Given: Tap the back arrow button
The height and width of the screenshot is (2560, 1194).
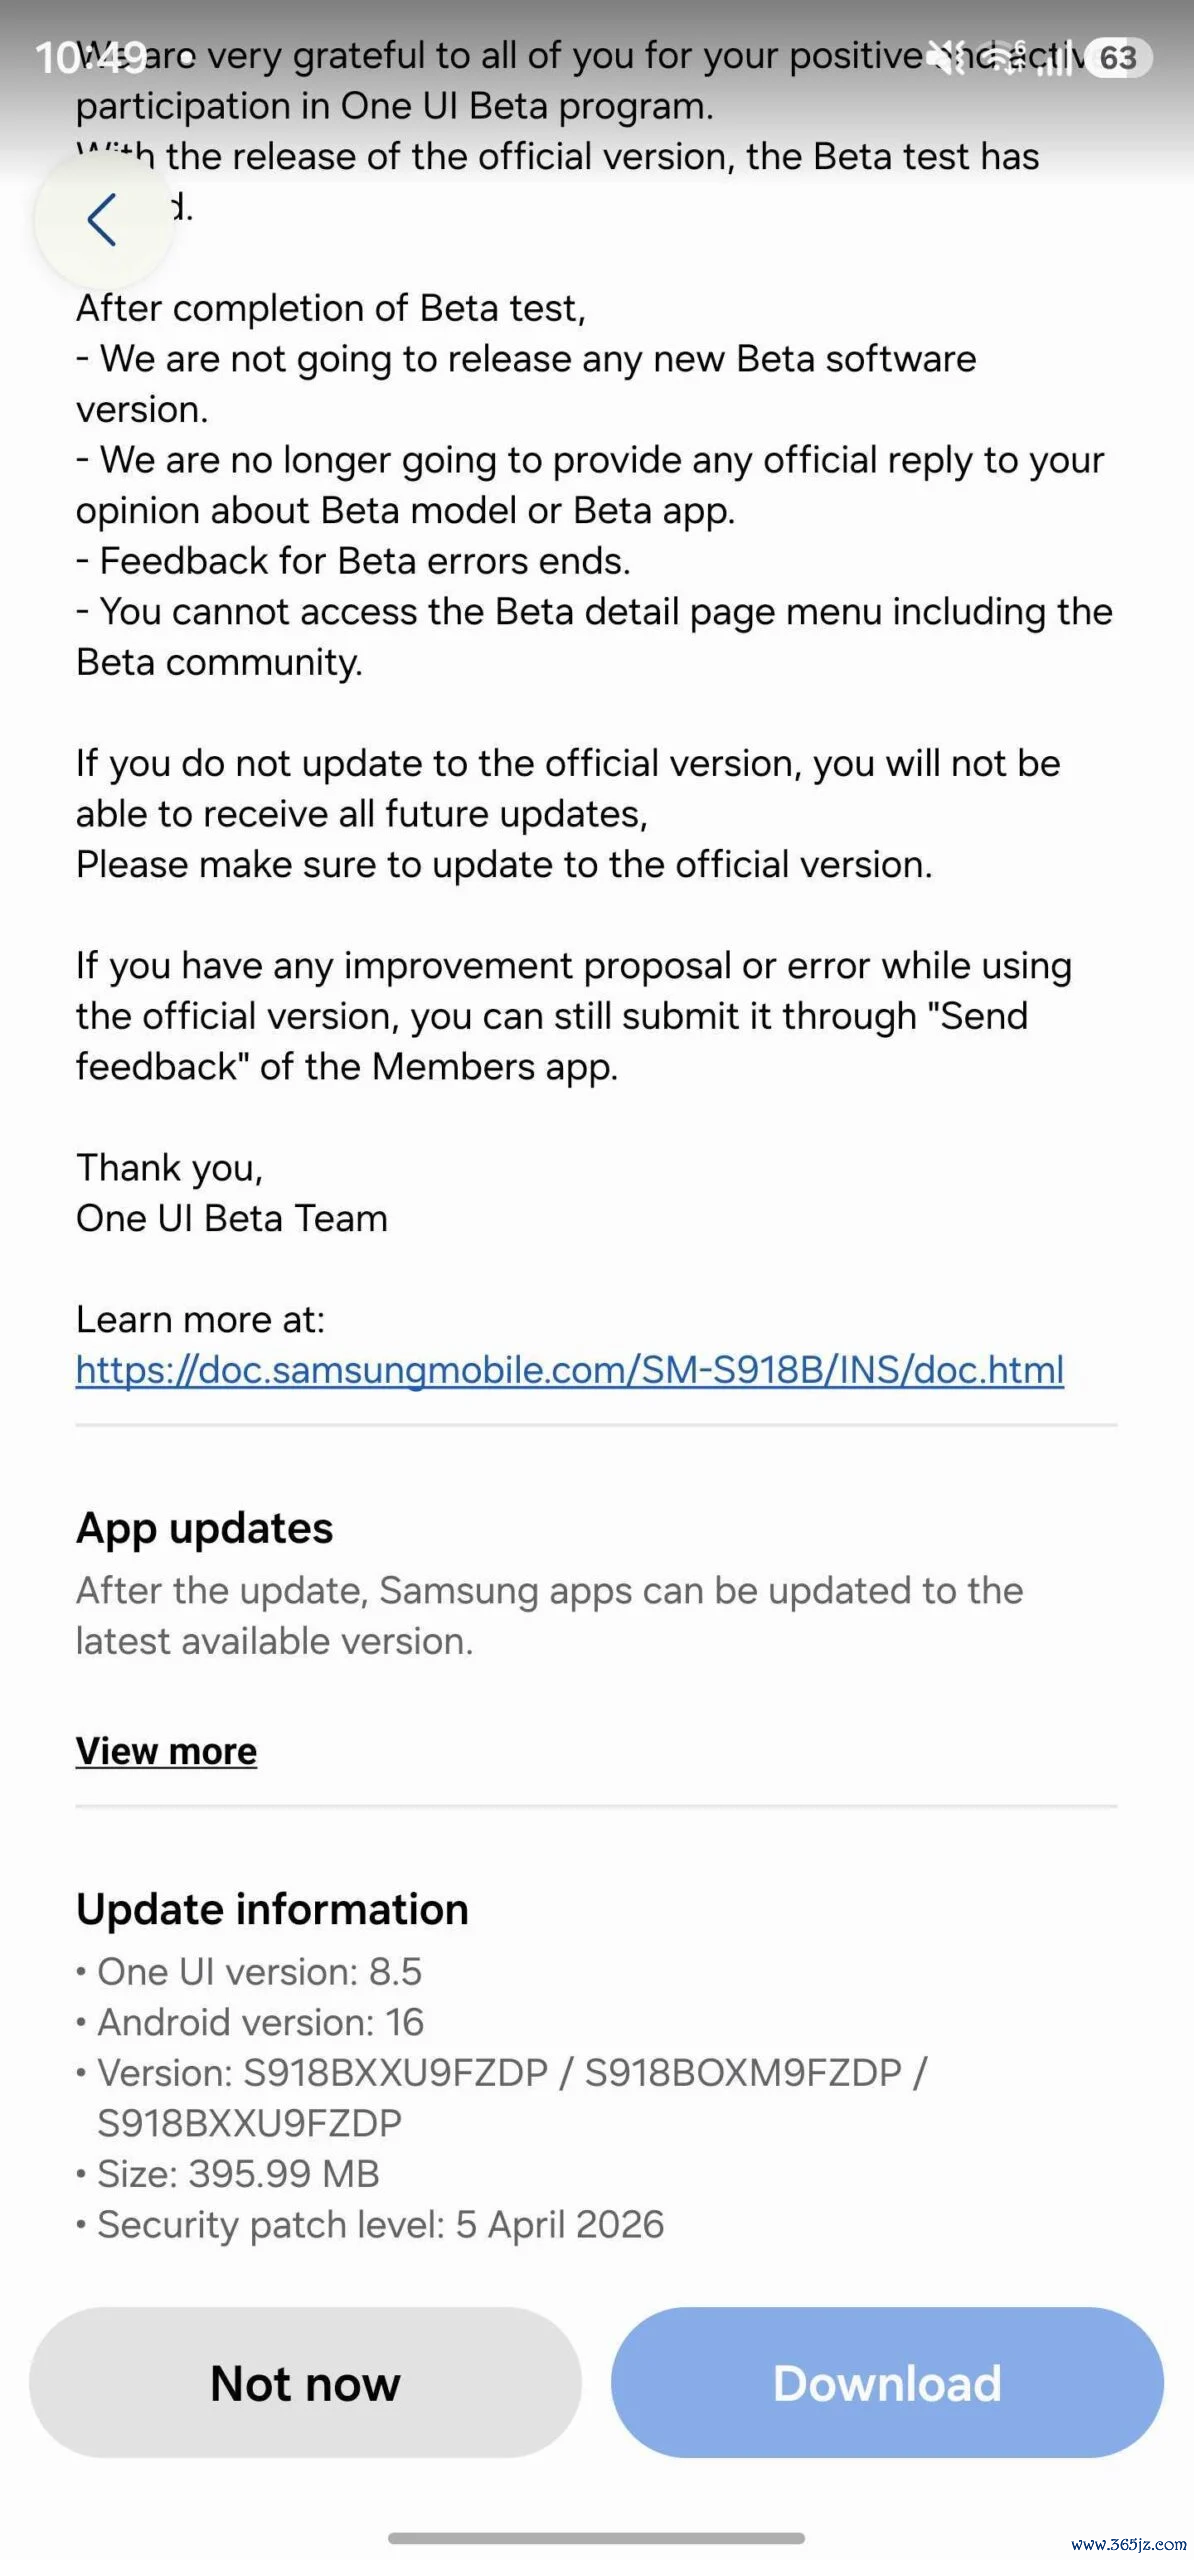Looking at the screenshot, I should 104,219.
